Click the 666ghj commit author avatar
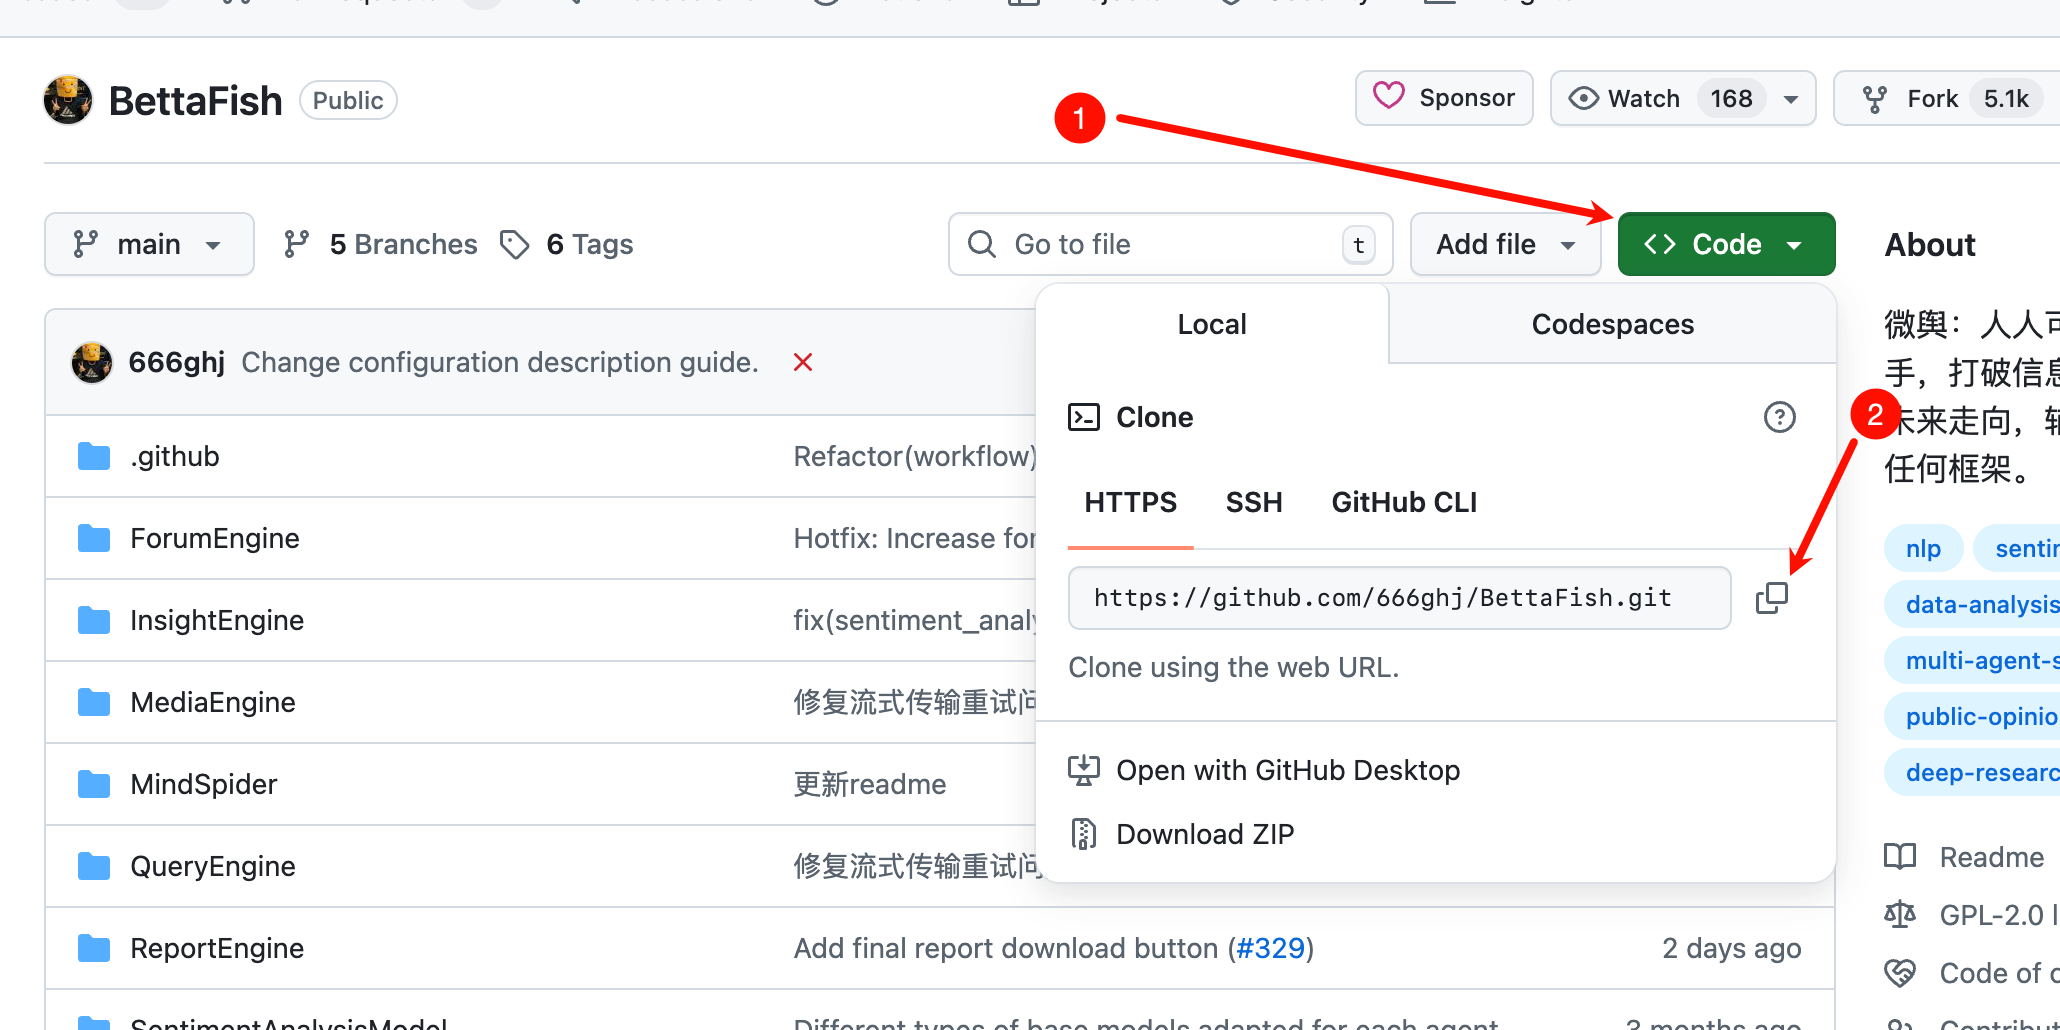This screenshot has height=1030, width=2060. 92,362
